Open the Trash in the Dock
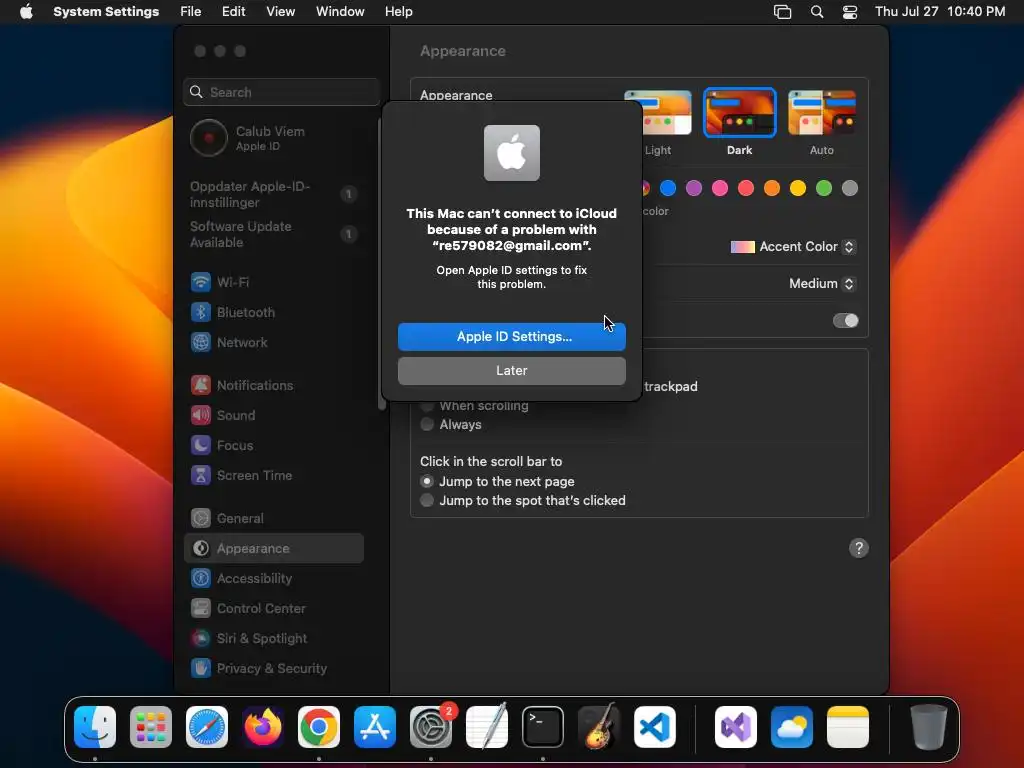This screenshot has width=1024, height=768. click(x=929, y=727)
